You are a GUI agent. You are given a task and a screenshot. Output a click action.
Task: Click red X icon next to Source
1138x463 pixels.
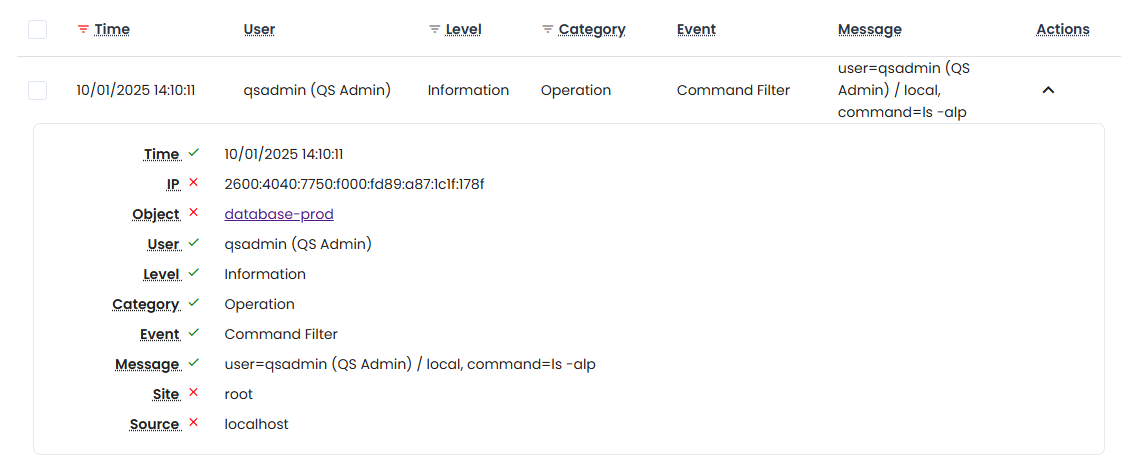click(194, 423)
